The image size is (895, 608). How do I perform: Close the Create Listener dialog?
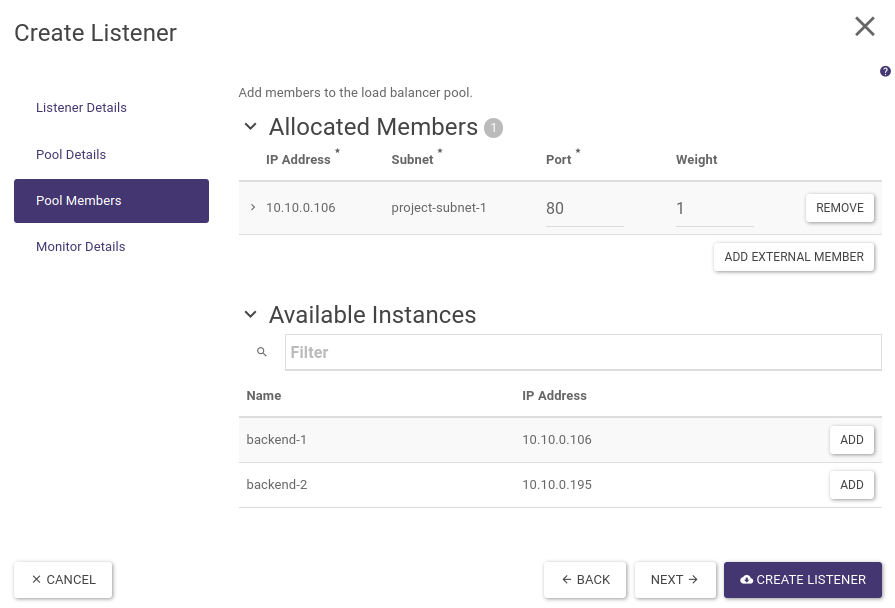864,27
